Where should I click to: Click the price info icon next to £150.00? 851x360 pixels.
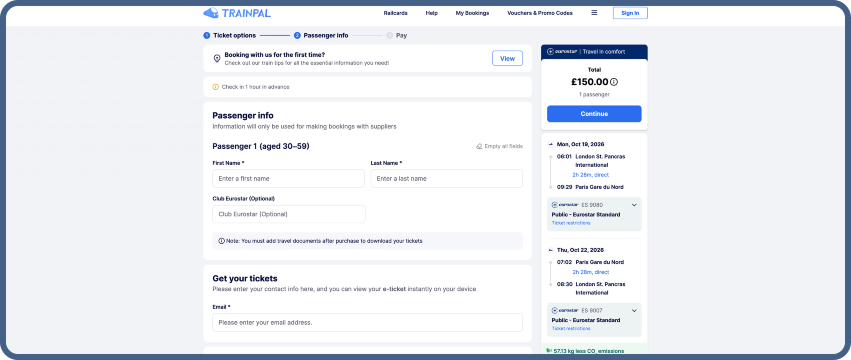click(x=614, y=83)
